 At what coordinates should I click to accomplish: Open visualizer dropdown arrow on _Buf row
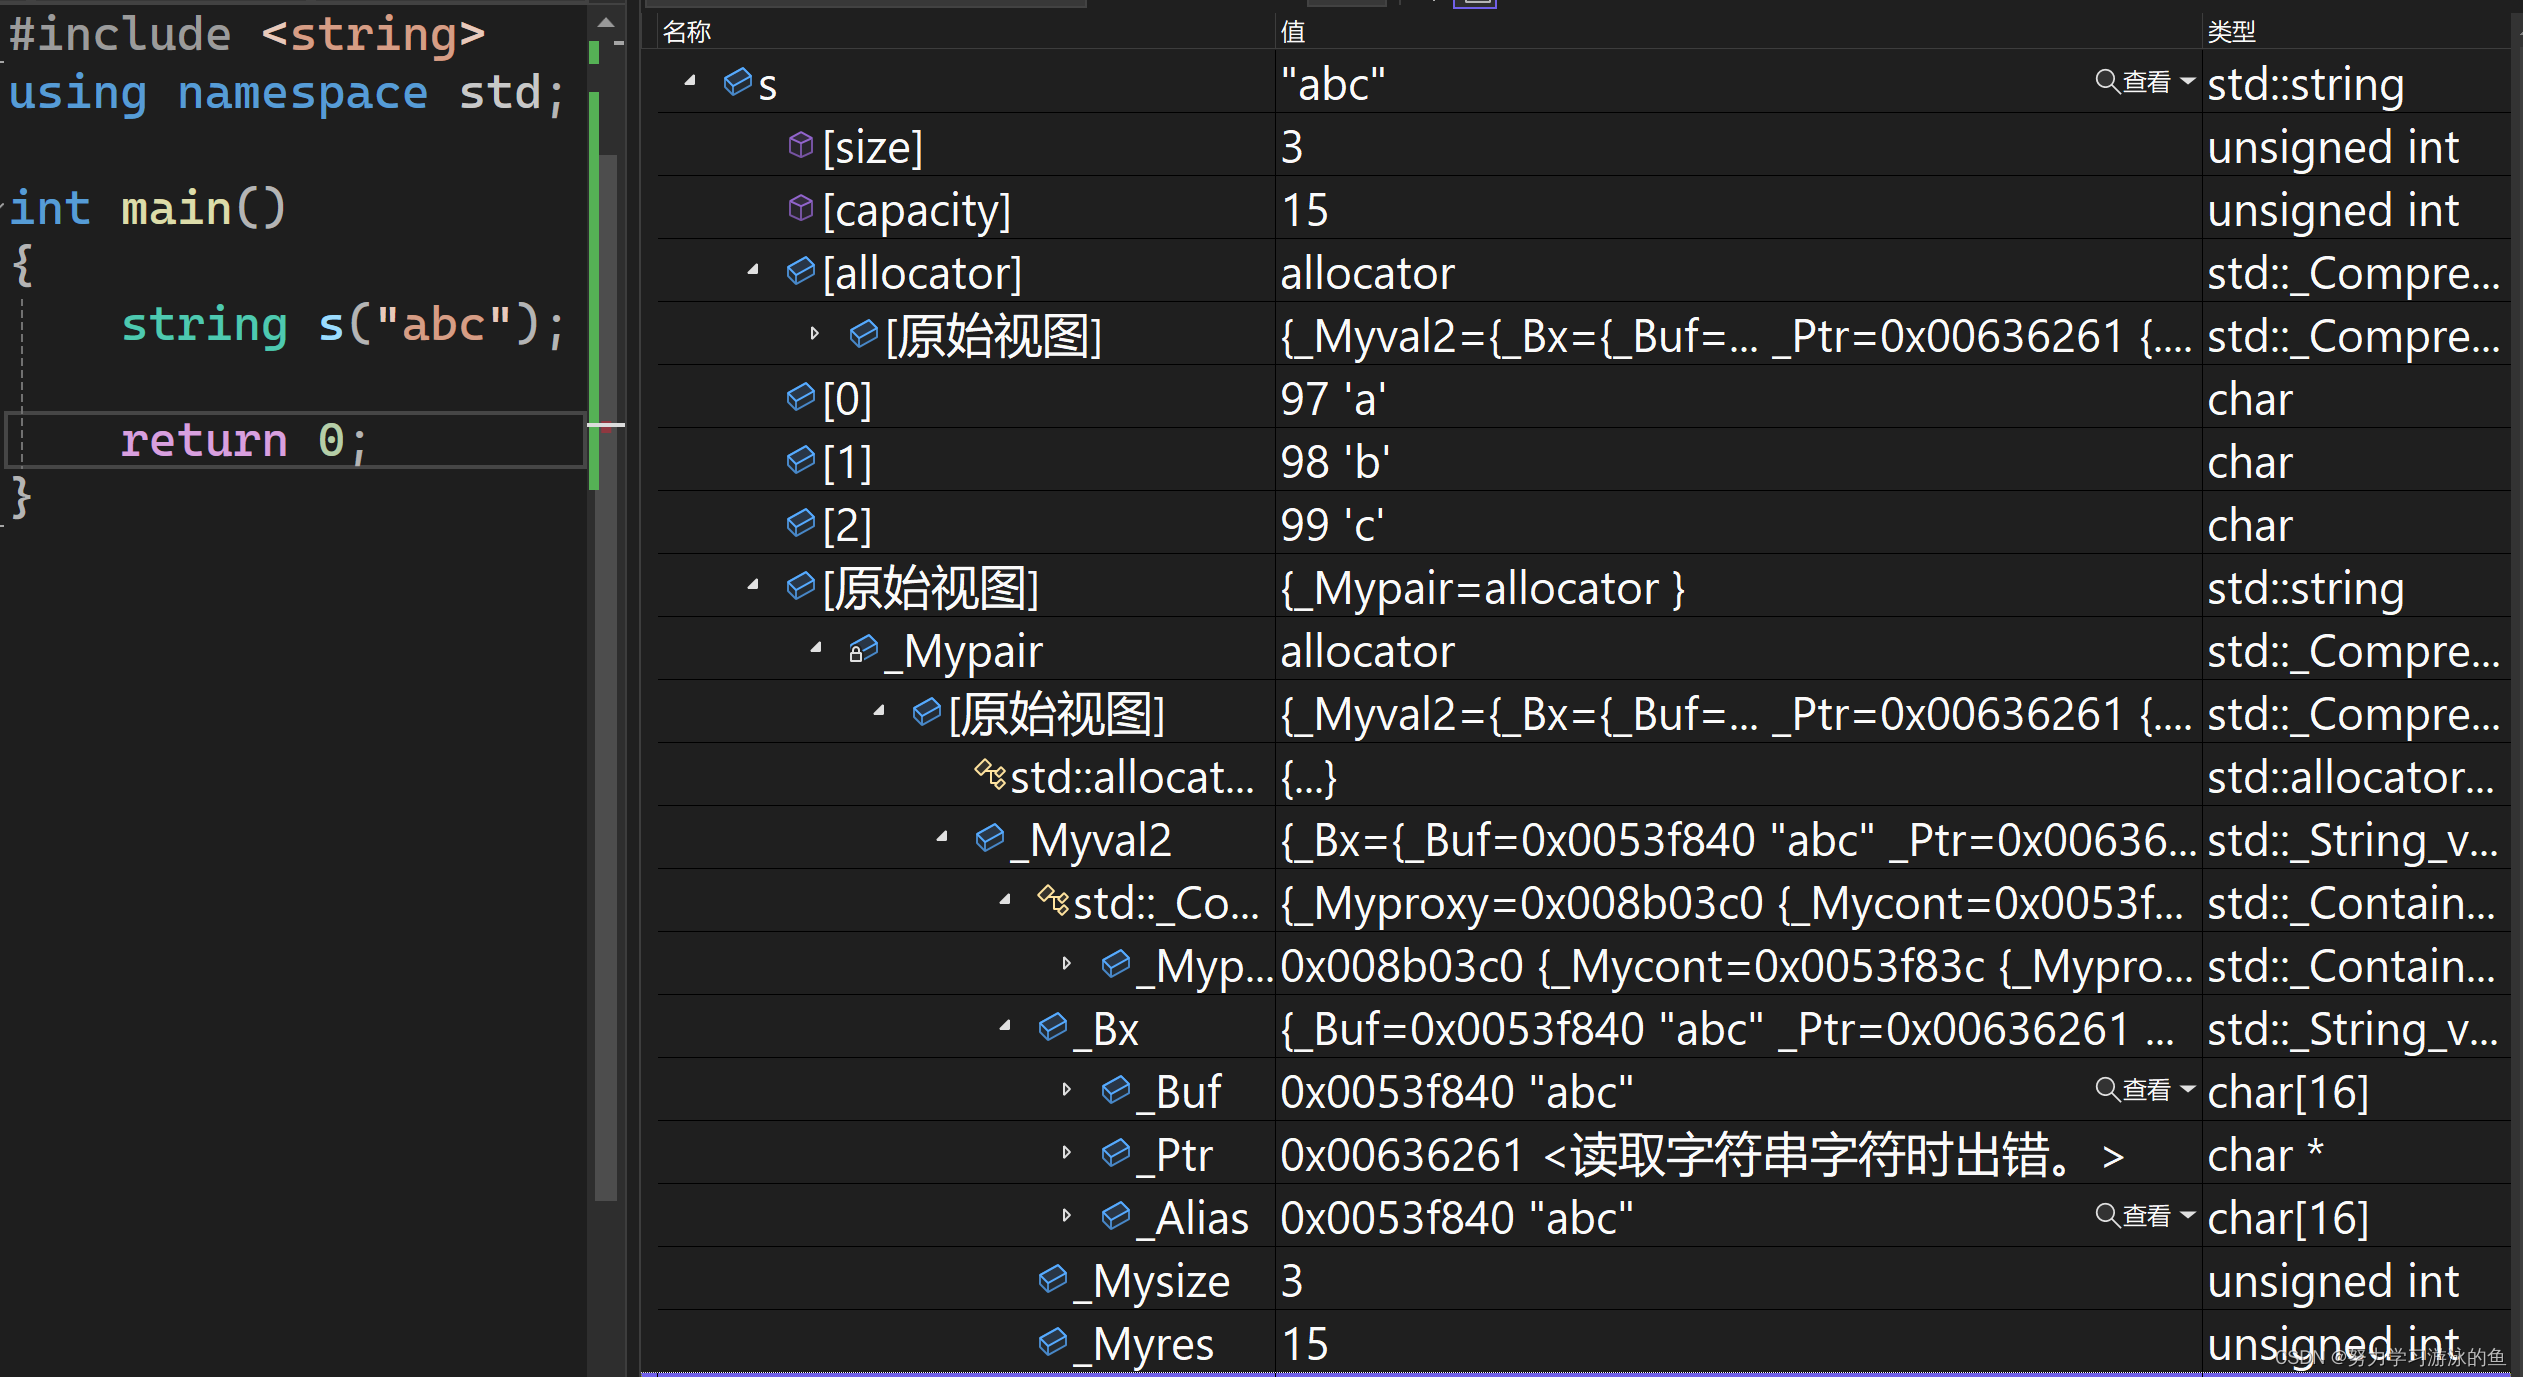2187,1089
